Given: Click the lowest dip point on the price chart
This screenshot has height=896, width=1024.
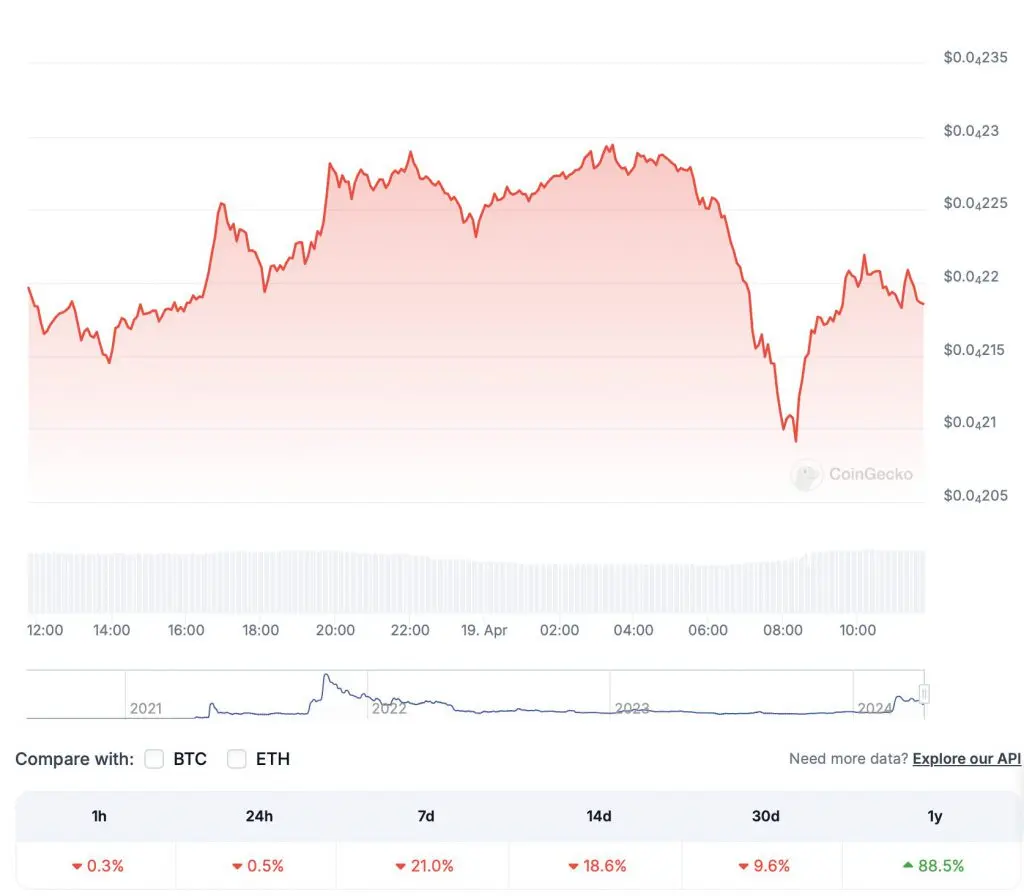Looking at the screenshot, I should 795,440.
